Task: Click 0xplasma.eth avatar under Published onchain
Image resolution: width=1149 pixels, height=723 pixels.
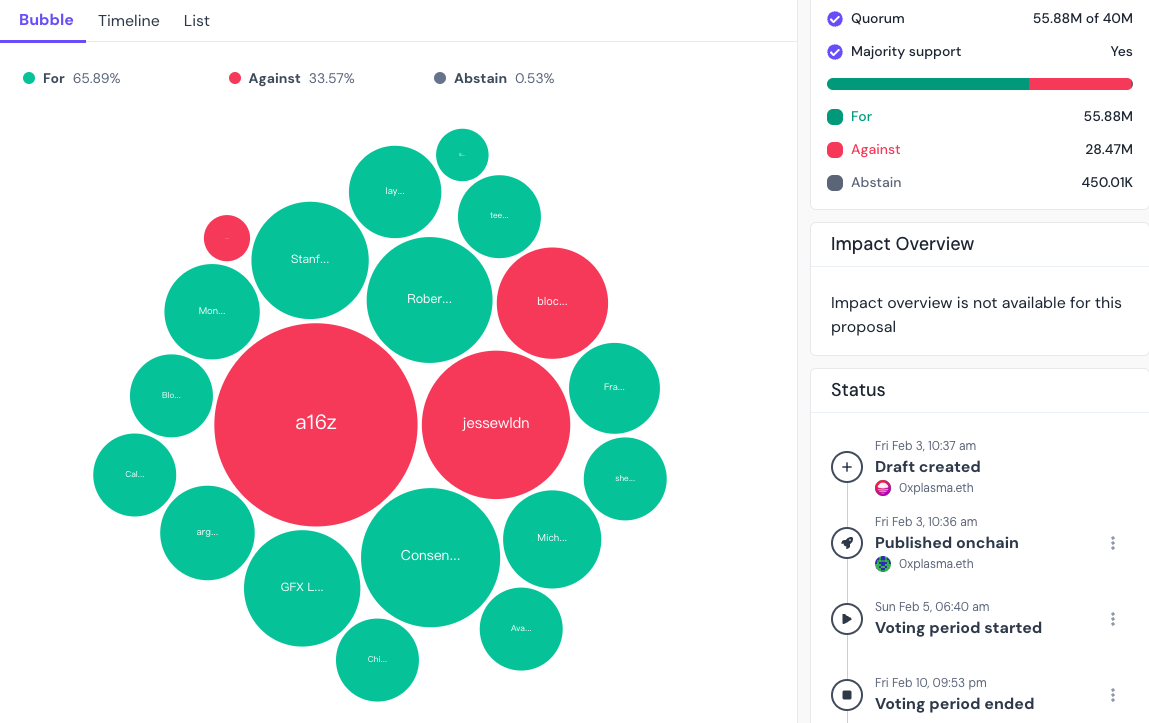Action: pos(883,564)
